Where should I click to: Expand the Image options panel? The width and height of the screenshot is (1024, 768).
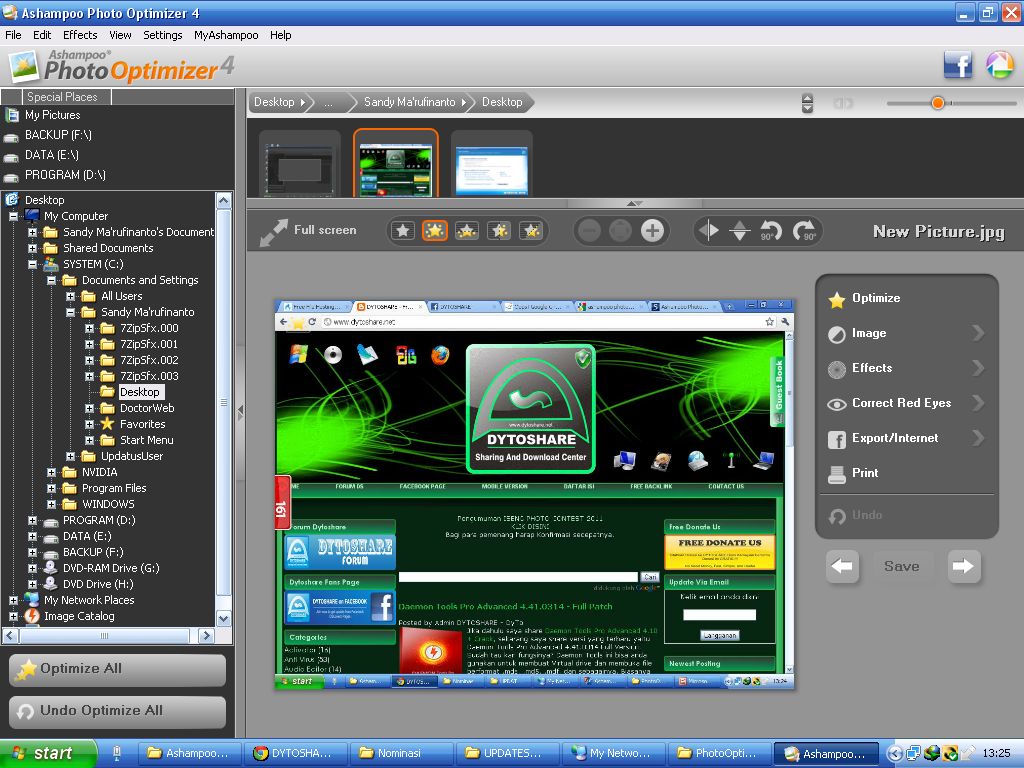click(x=905, y=333)
